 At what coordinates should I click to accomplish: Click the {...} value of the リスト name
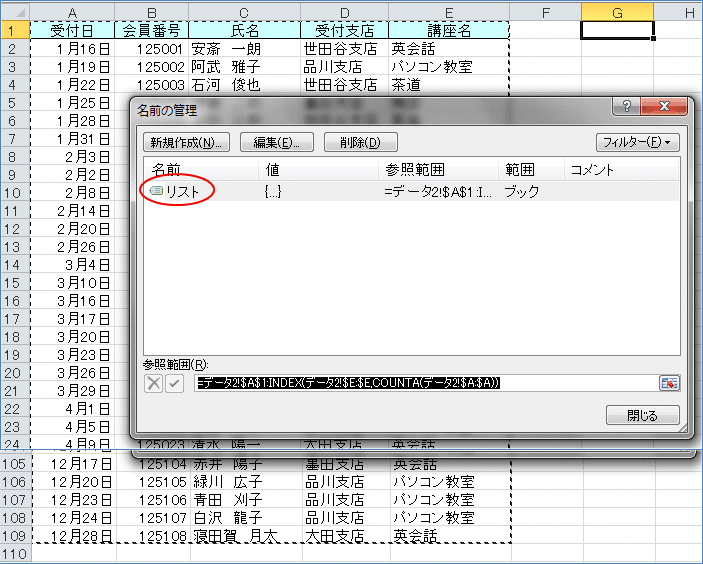point(273,191)
